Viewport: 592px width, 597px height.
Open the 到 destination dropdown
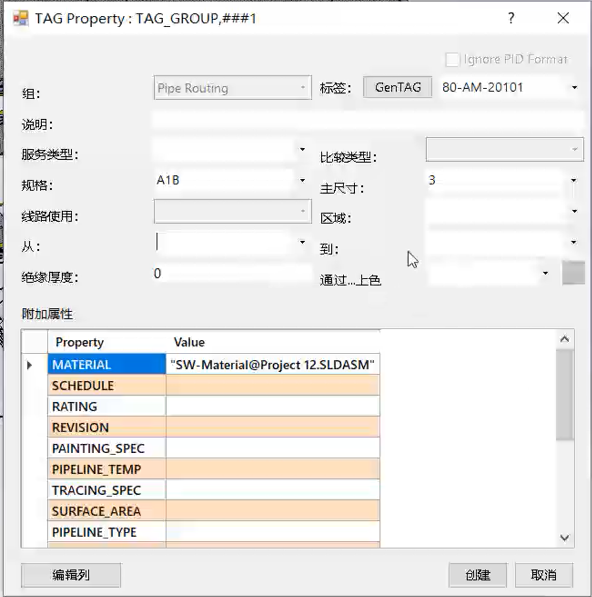tap(573, 242)
